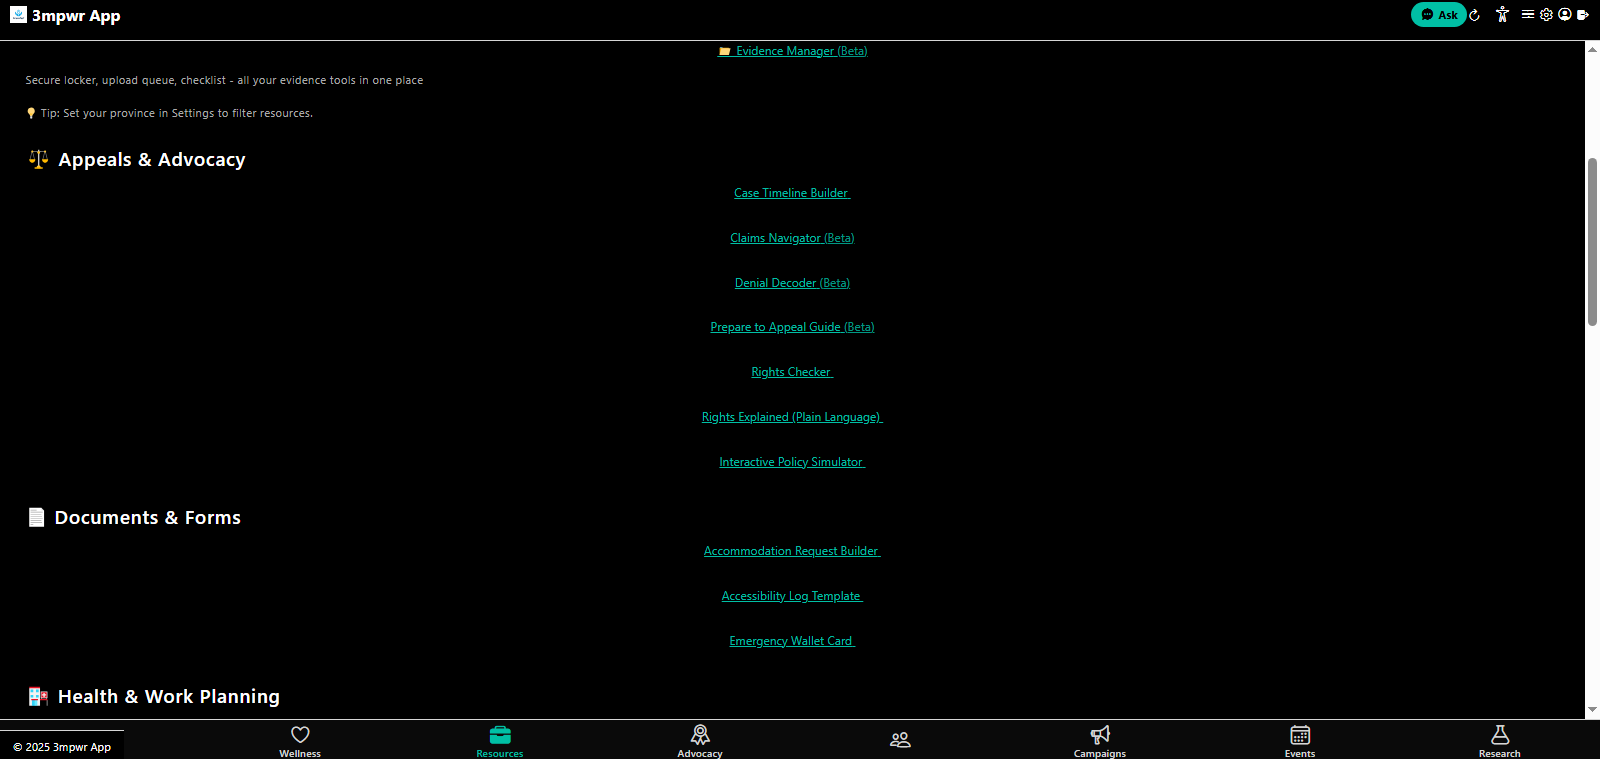
Task: Click the scrollbar down arrow
Action: click(x=1592, y=710)
